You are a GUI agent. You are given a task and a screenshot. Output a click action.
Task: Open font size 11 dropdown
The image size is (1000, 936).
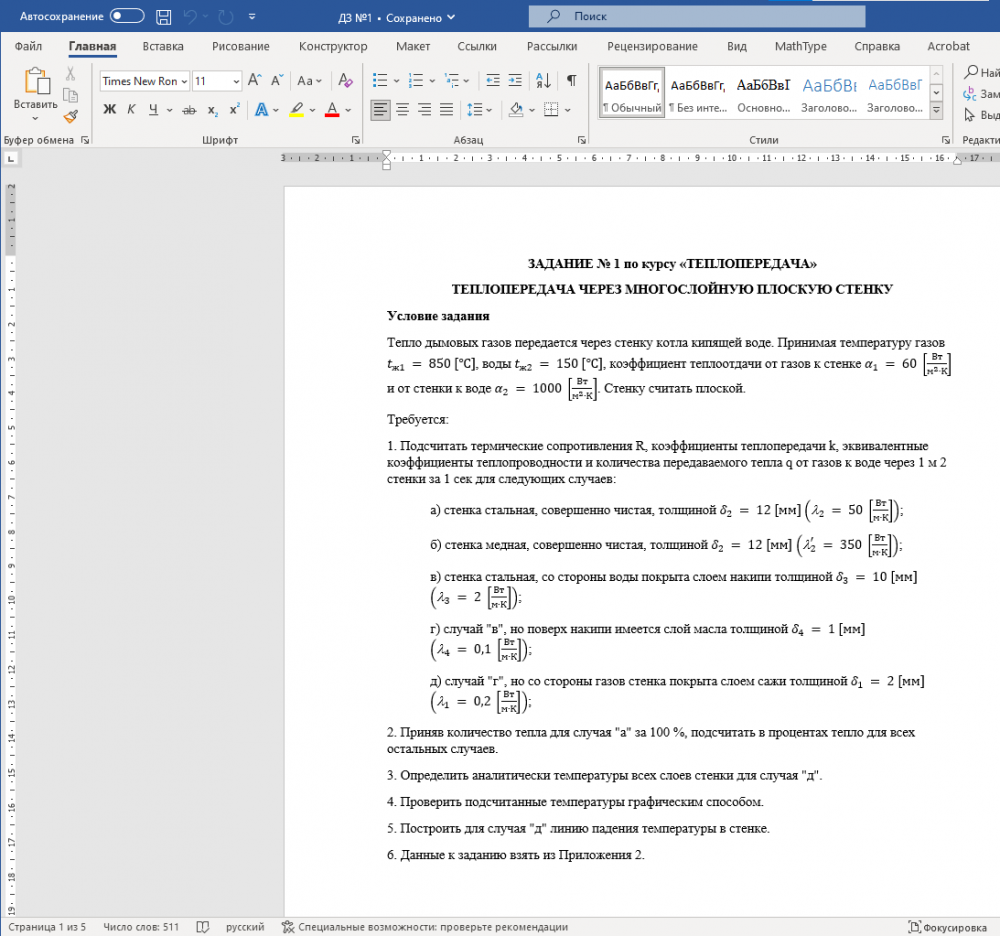tap(235, 81)
